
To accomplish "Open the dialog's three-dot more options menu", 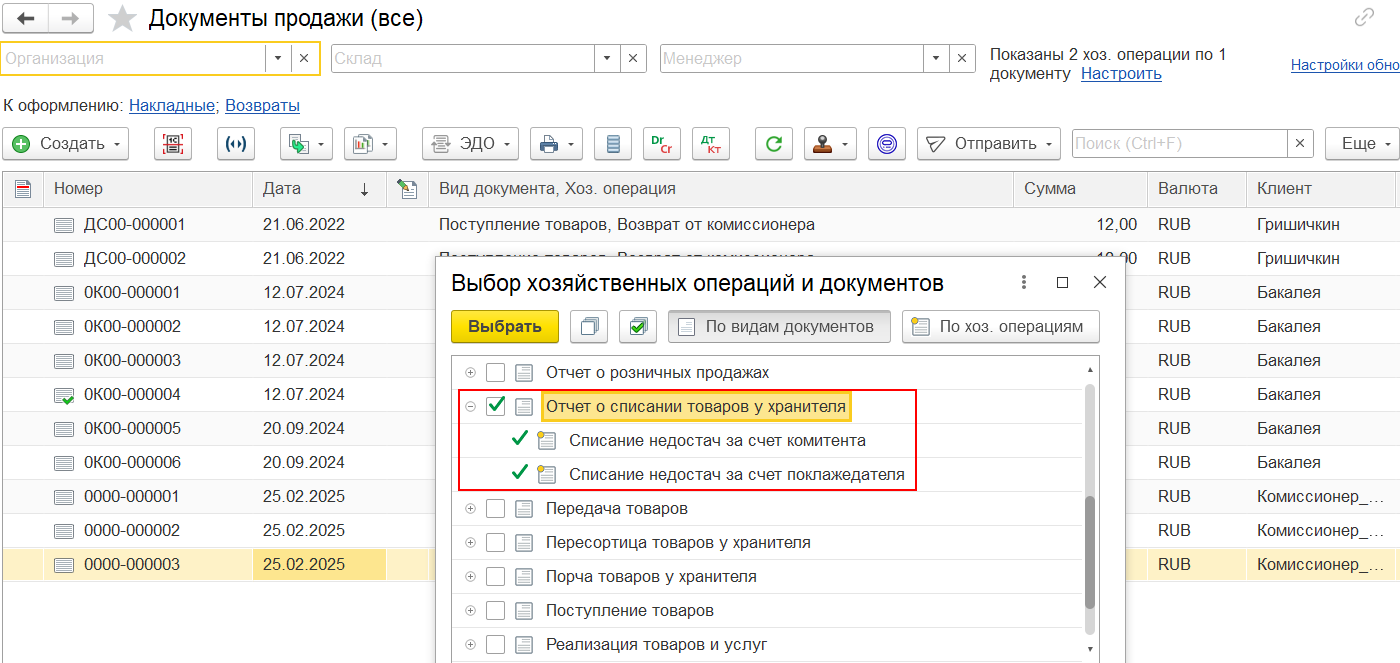I will [x=1023, y=283].
